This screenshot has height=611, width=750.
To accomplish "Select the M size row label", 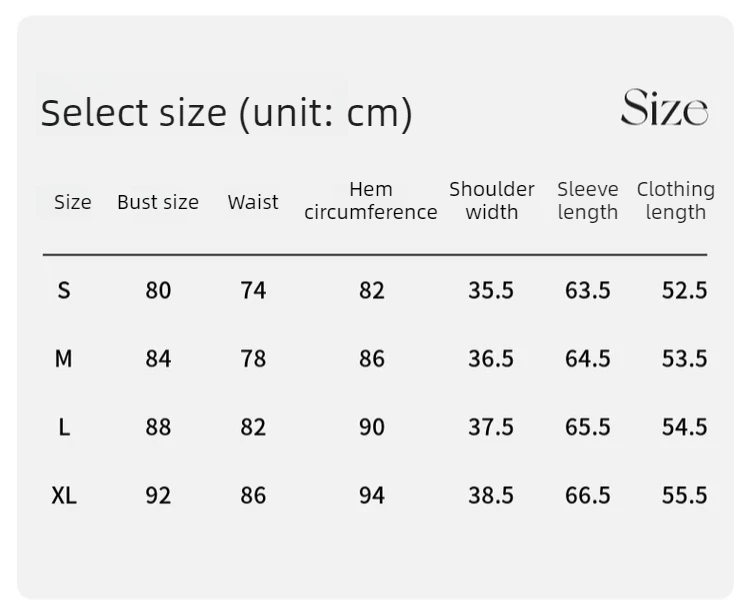I will coord(64,358).
